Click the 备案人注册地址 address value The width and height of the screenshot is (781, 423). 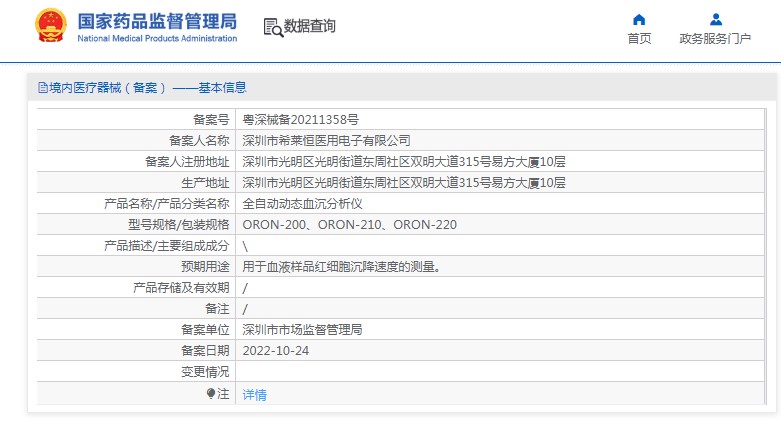[404, 161]
